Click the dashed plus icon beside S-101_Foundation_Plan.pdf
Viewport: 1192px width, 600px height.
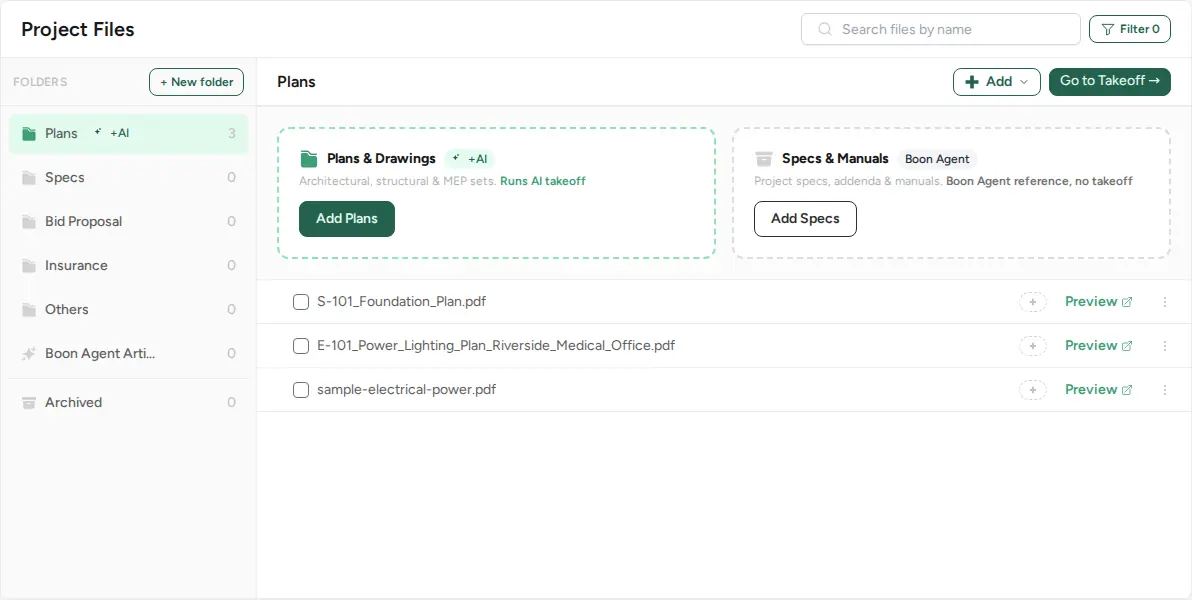pos(1032,302)
